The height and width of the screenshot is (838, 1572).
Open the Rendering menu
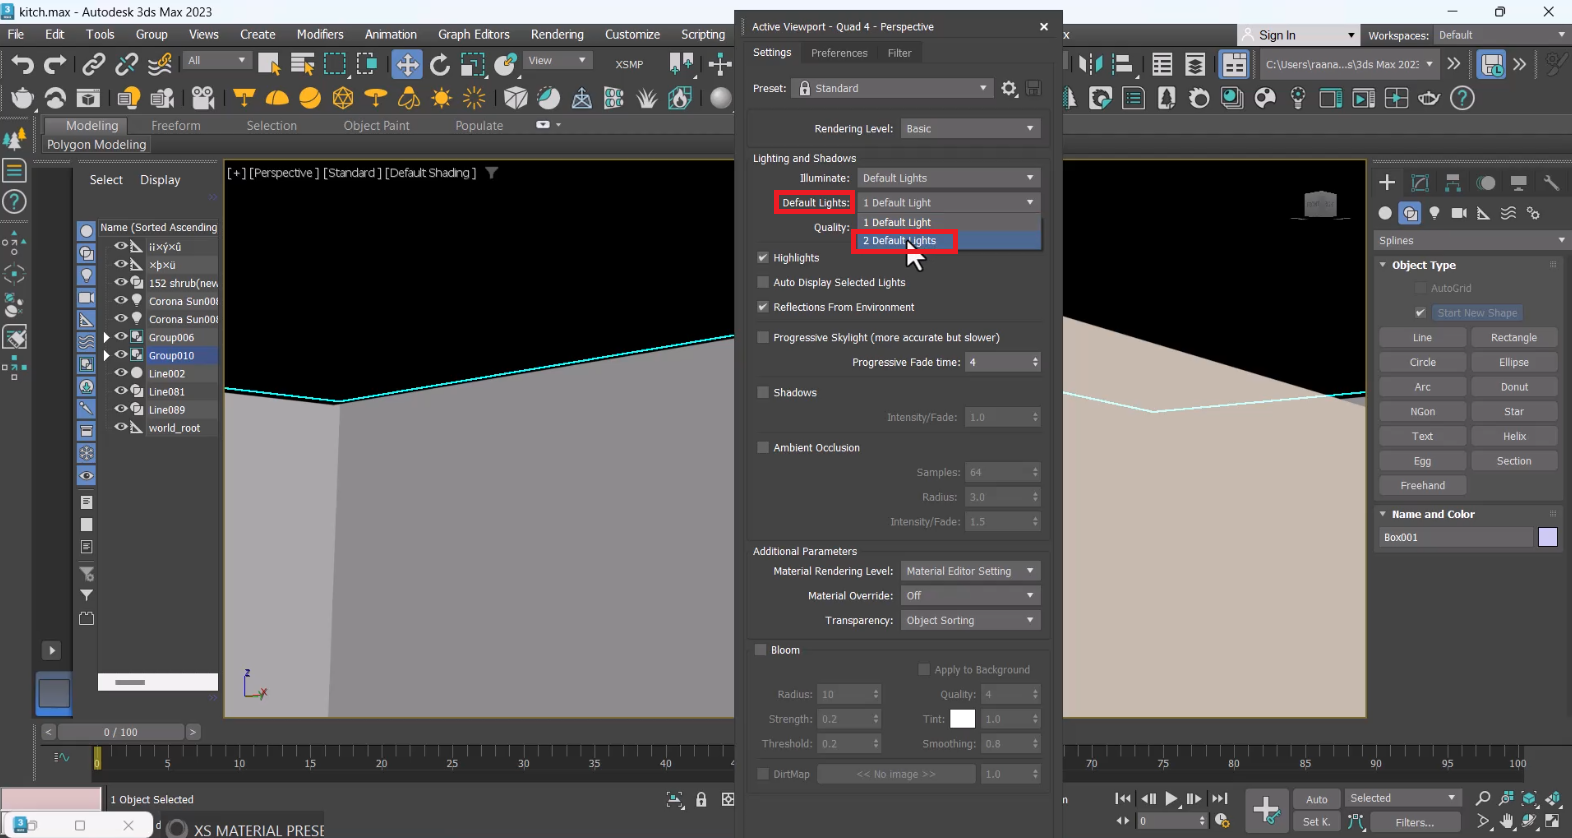click(557, 35)
